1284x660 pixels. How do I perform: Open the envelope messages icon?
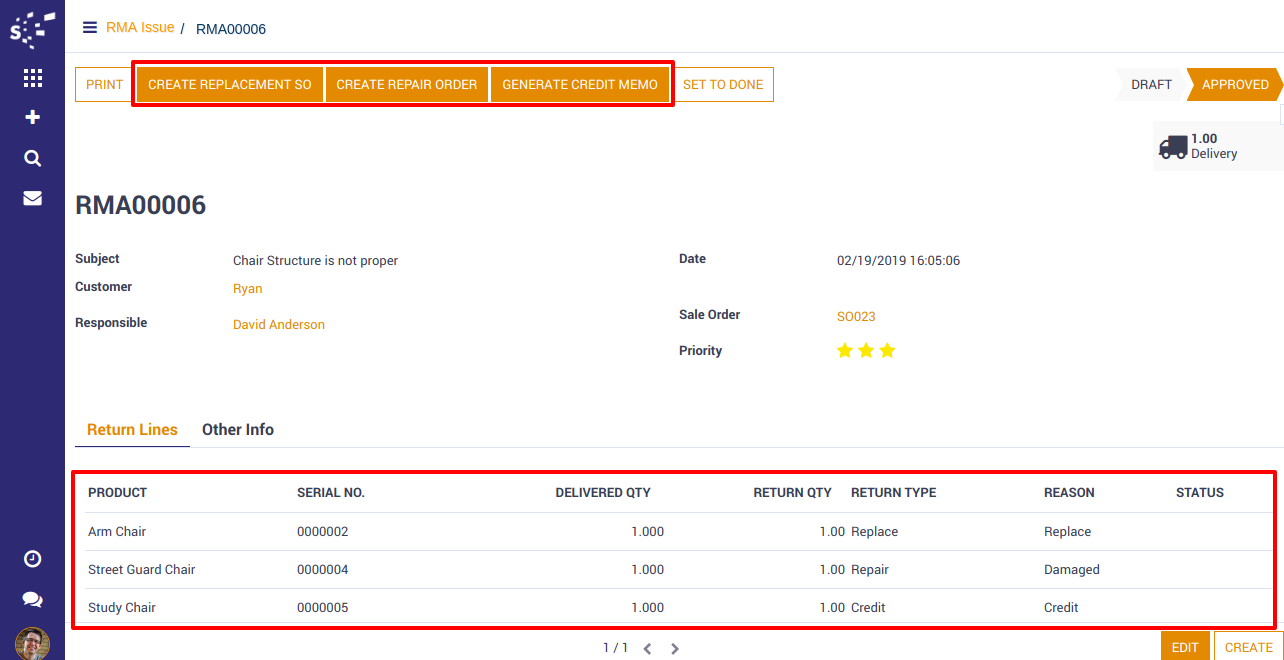tap(32, 198)
